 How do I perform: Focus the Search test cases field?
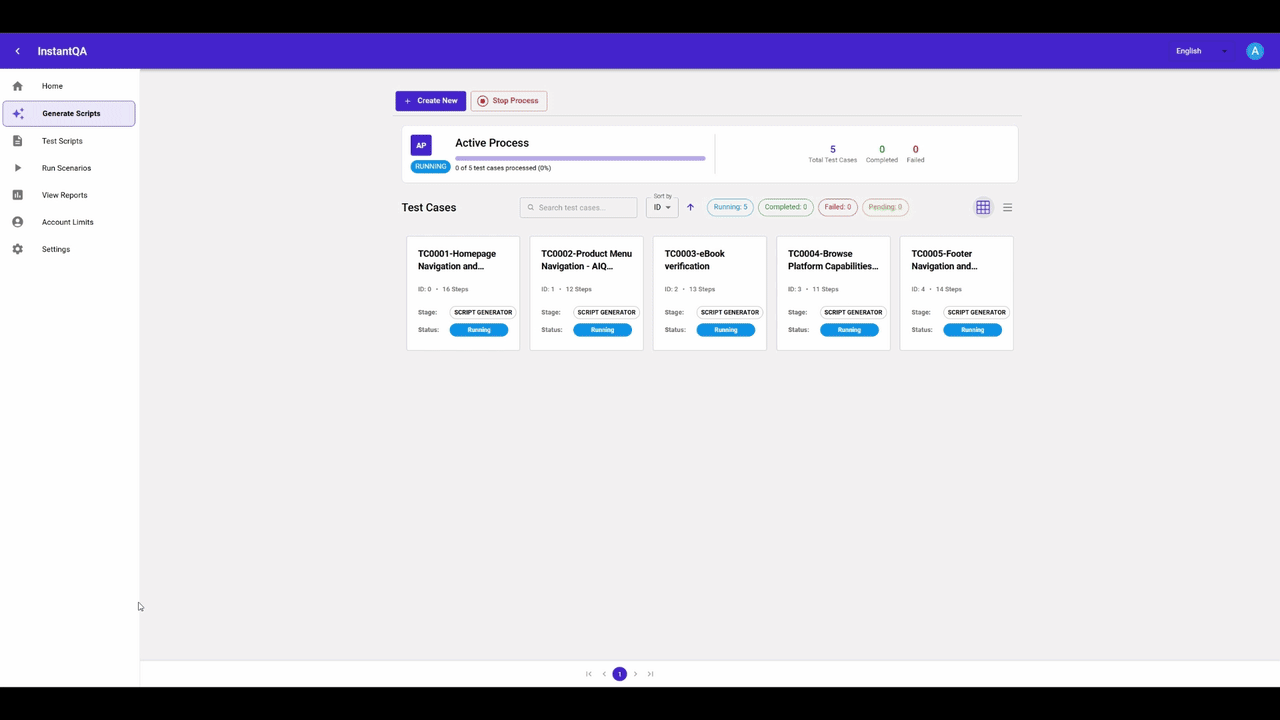click(x=584, y=208)
